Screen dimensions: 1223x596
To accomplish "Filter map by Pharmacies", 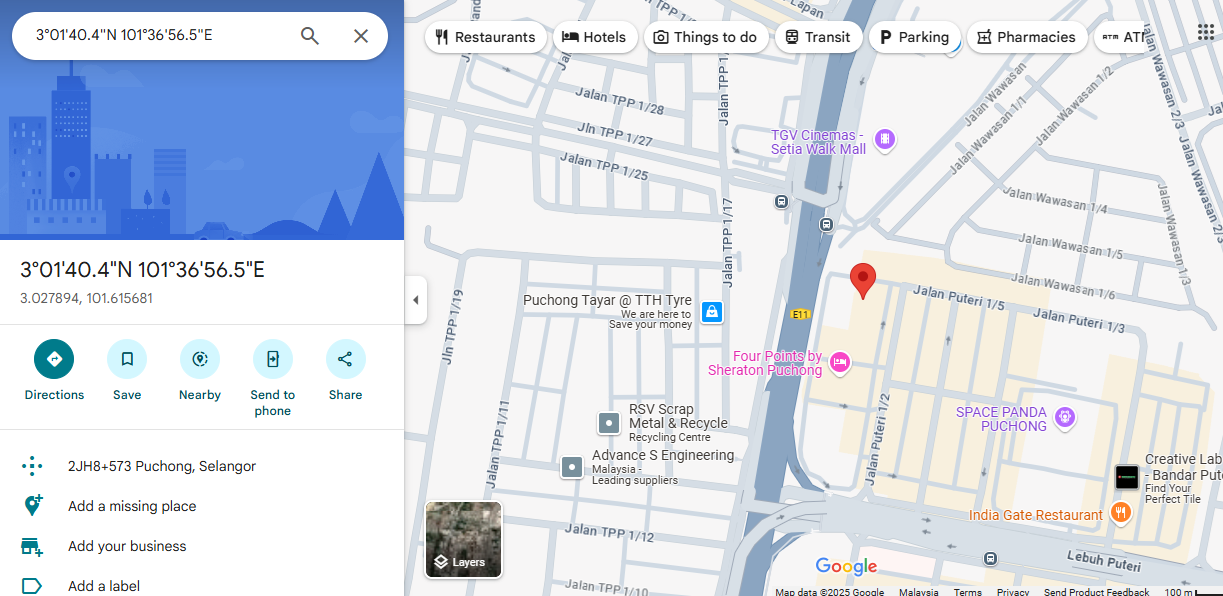I will (x=1026, y=37).
